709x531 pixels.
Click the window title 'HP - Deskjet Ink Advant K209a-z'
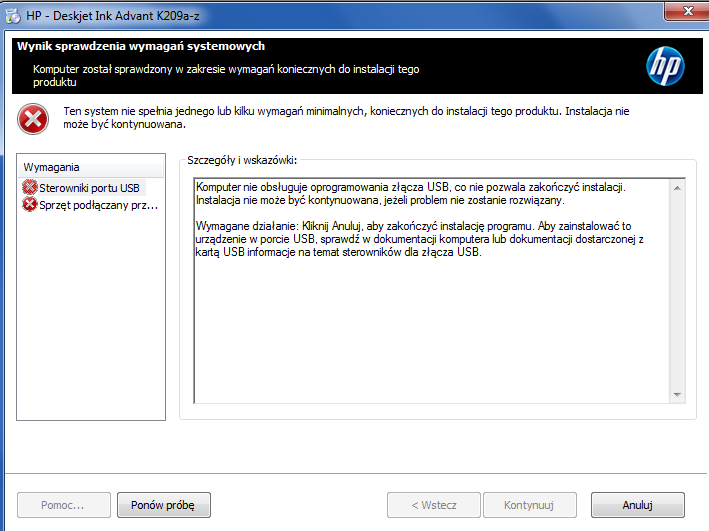[113, 16]
